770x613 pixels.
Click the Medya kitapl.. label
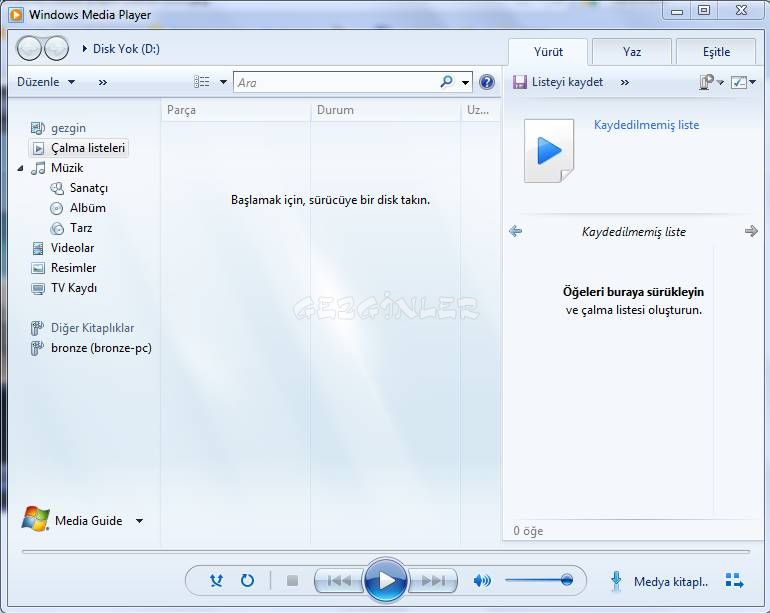click(671, 582)
